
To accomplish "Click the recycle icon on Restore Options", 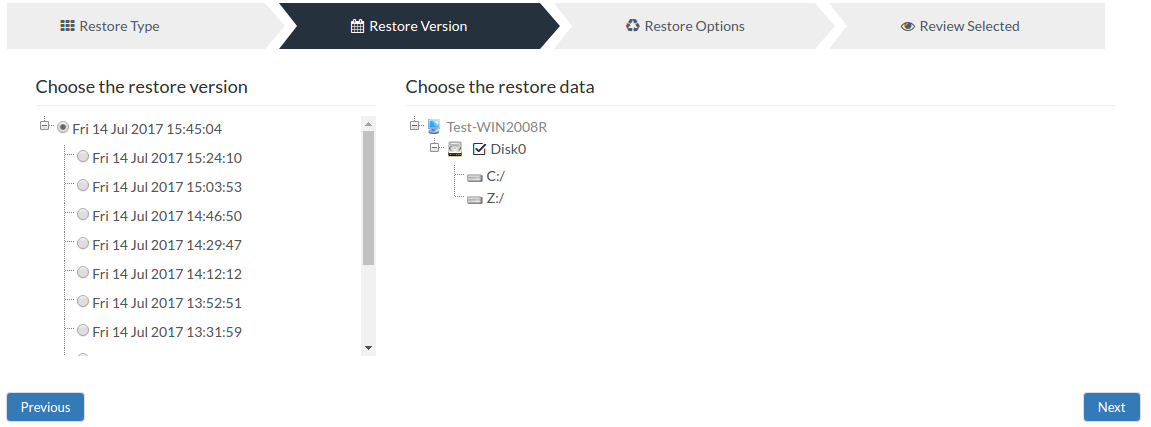I will pos(633,26).
